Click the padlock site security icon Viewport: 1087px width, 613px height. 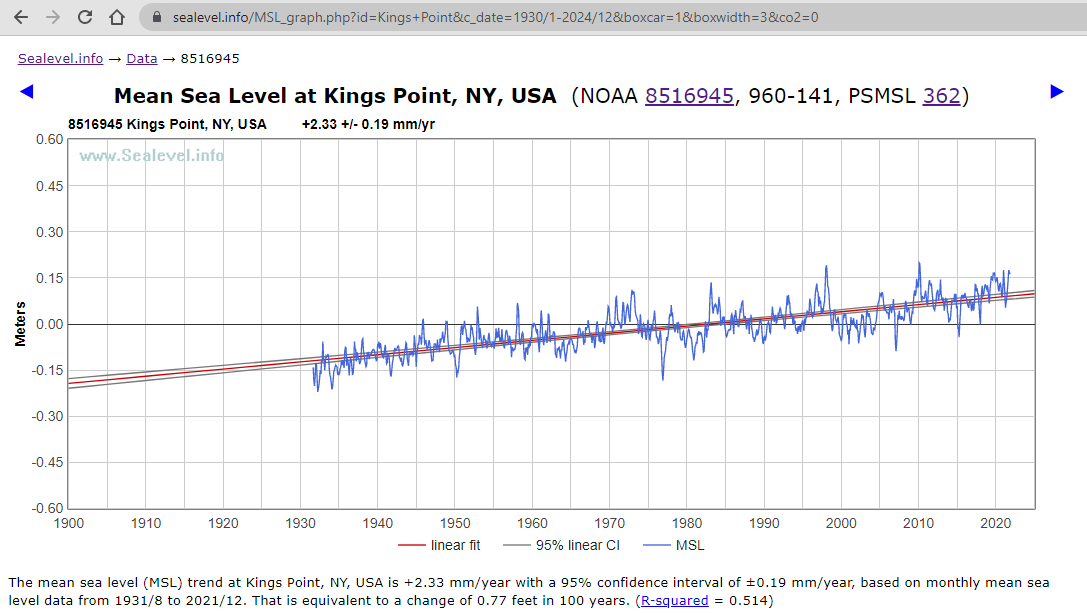pyautogui.click(x=156, y=17)
